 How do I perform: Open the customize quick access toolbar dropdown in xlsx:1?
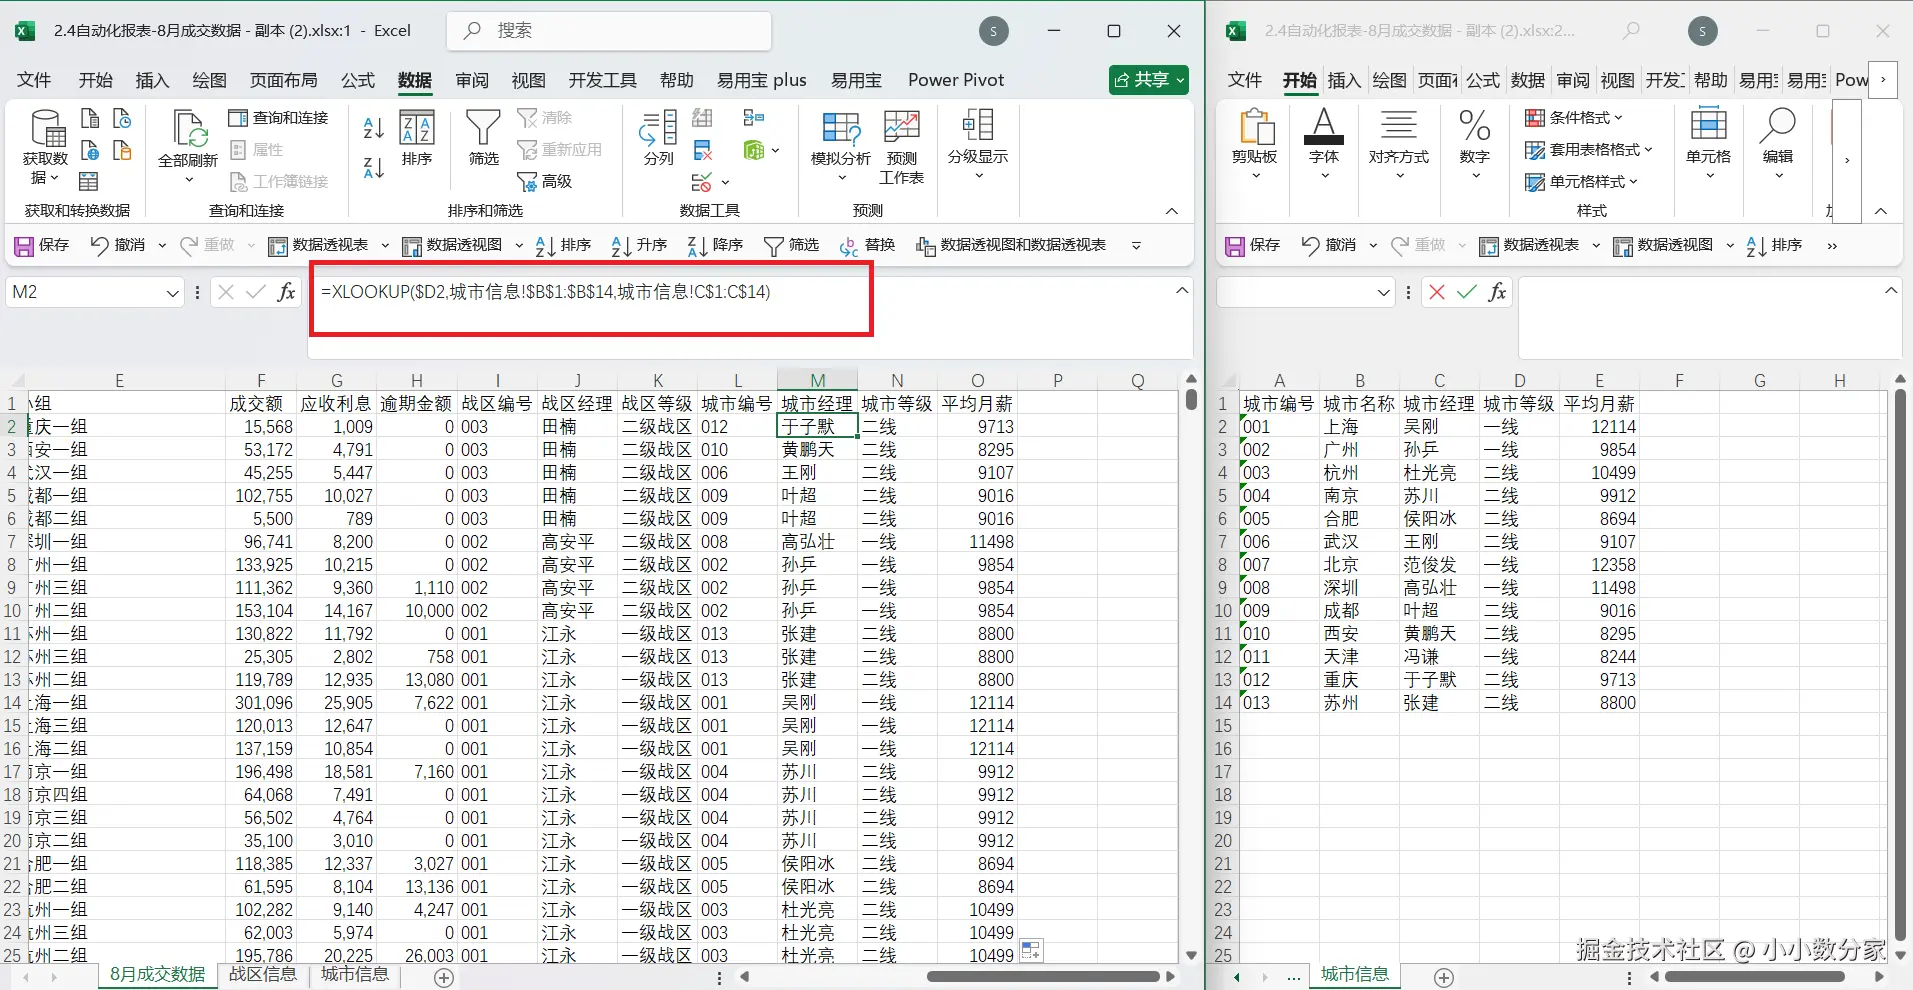click(1136, 245)
